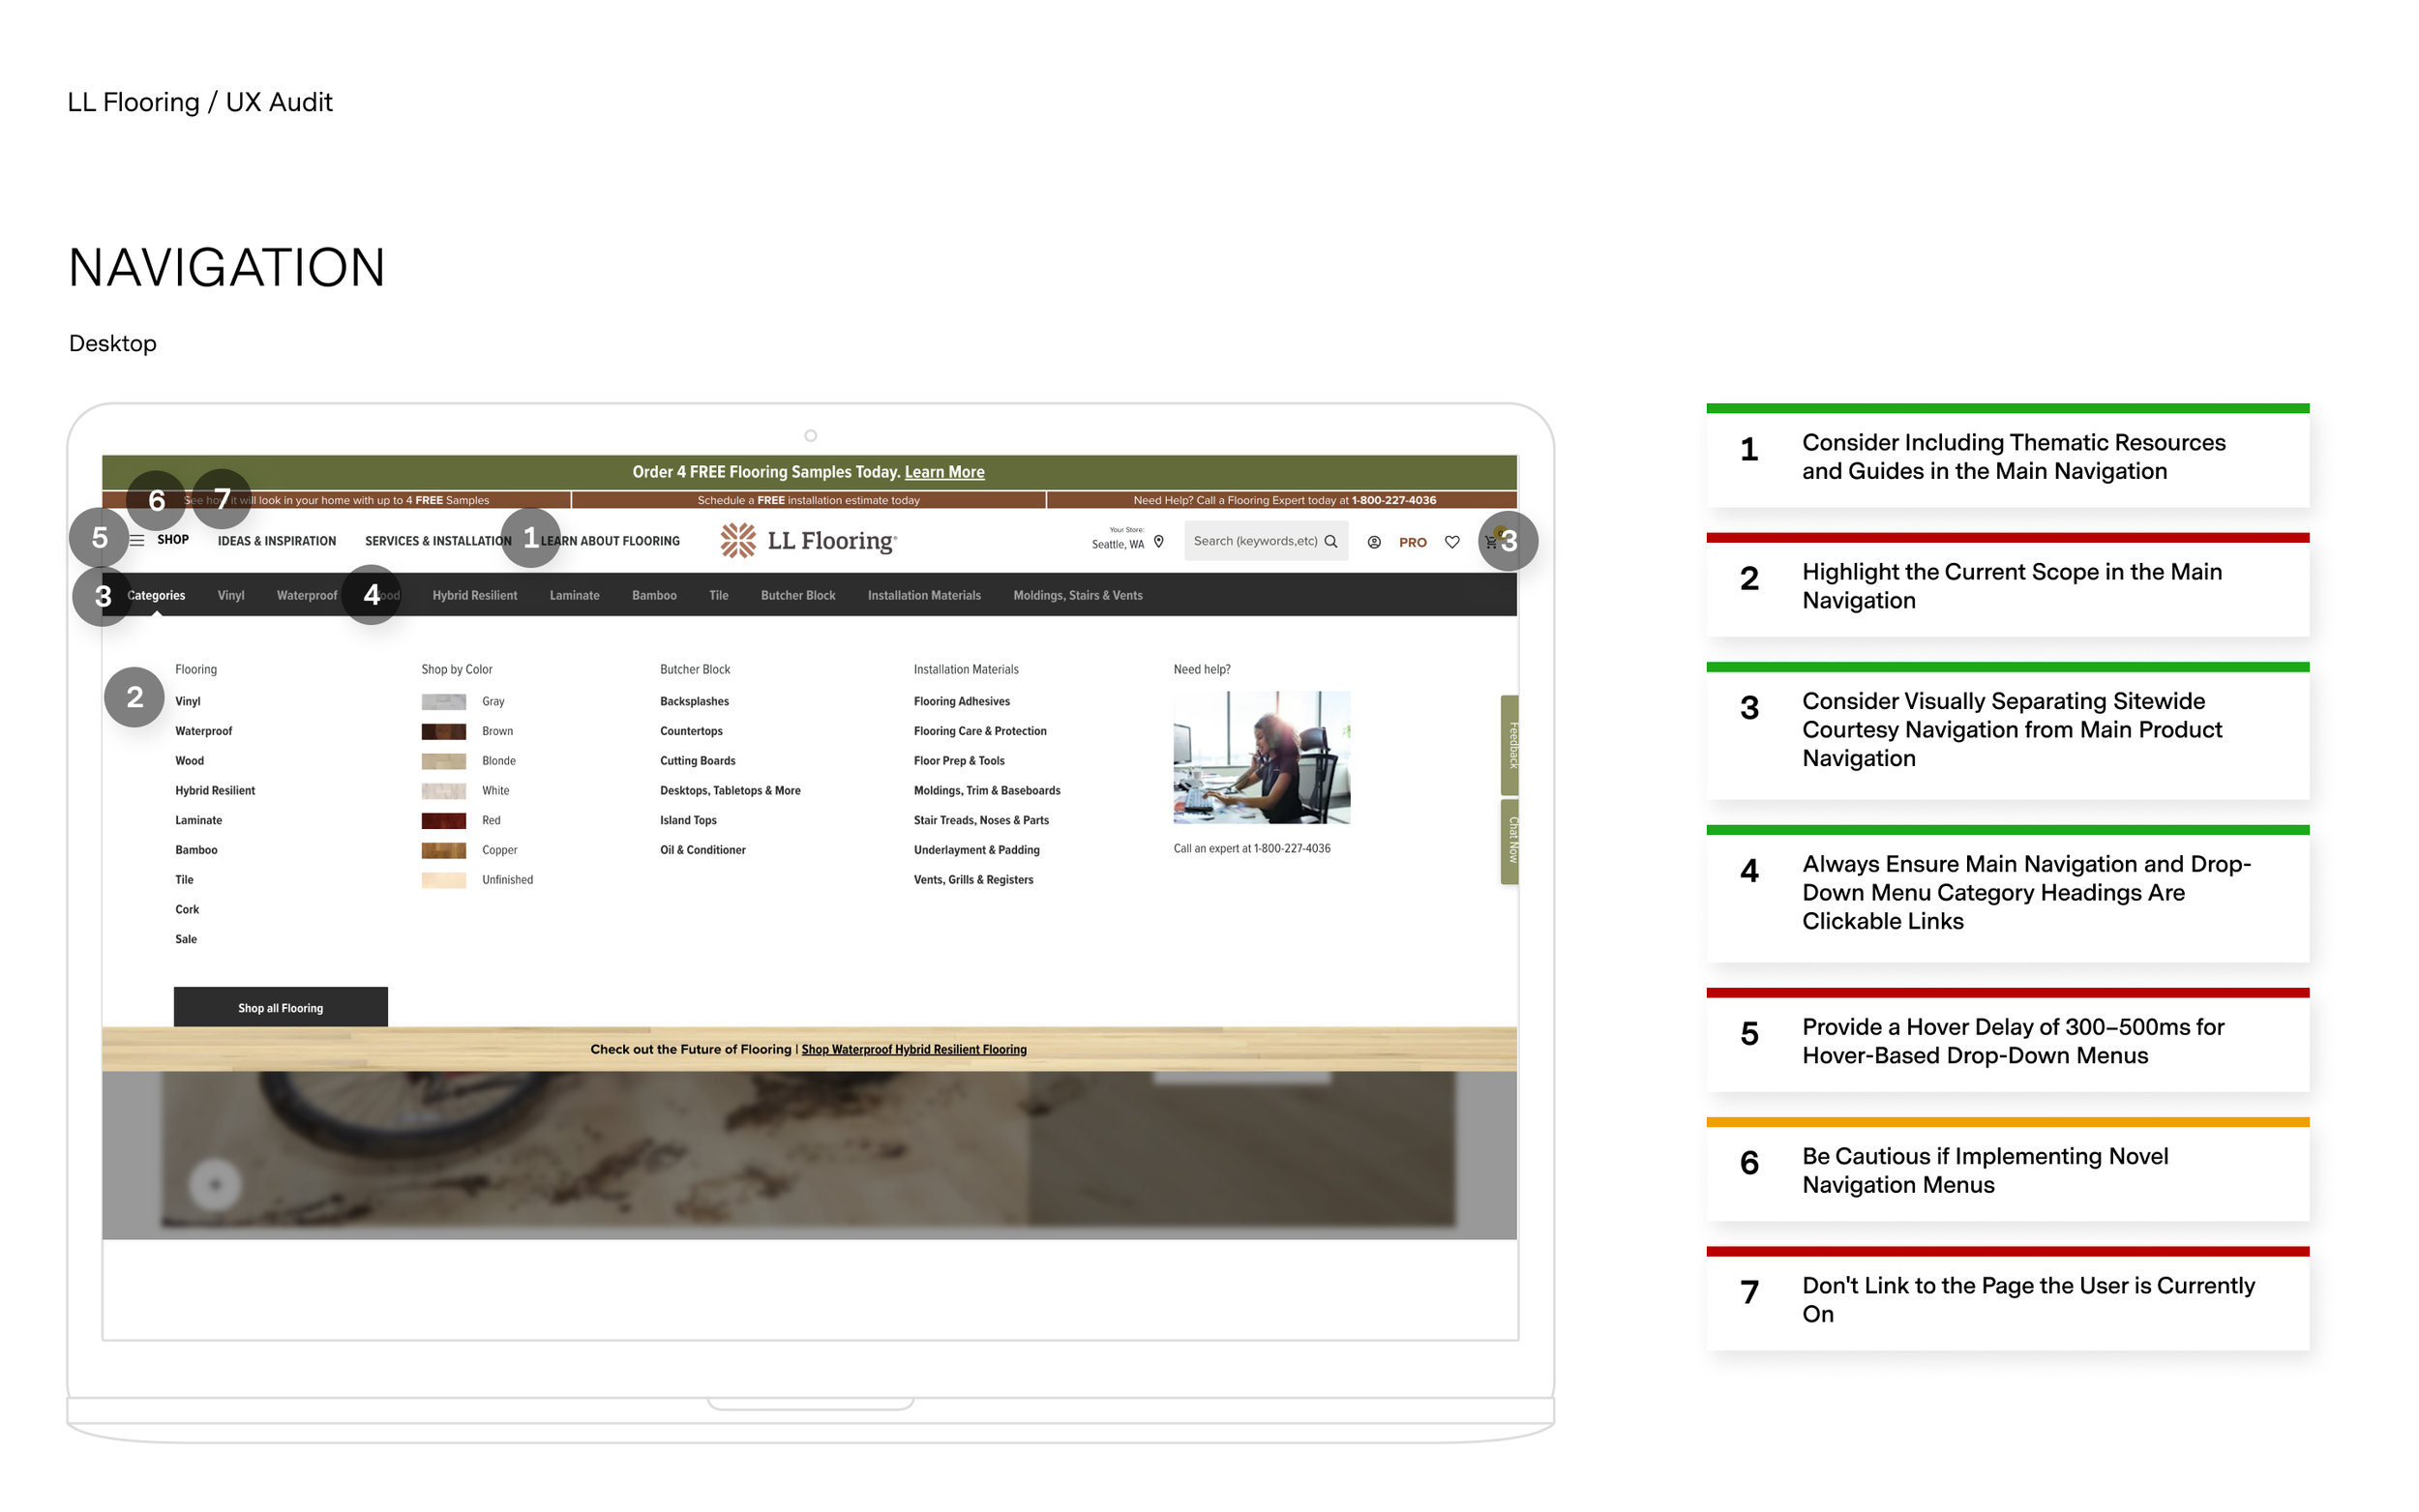Click the hamburger menu icon beside SHOP
2419x1512 pixels.
[137, 541]
